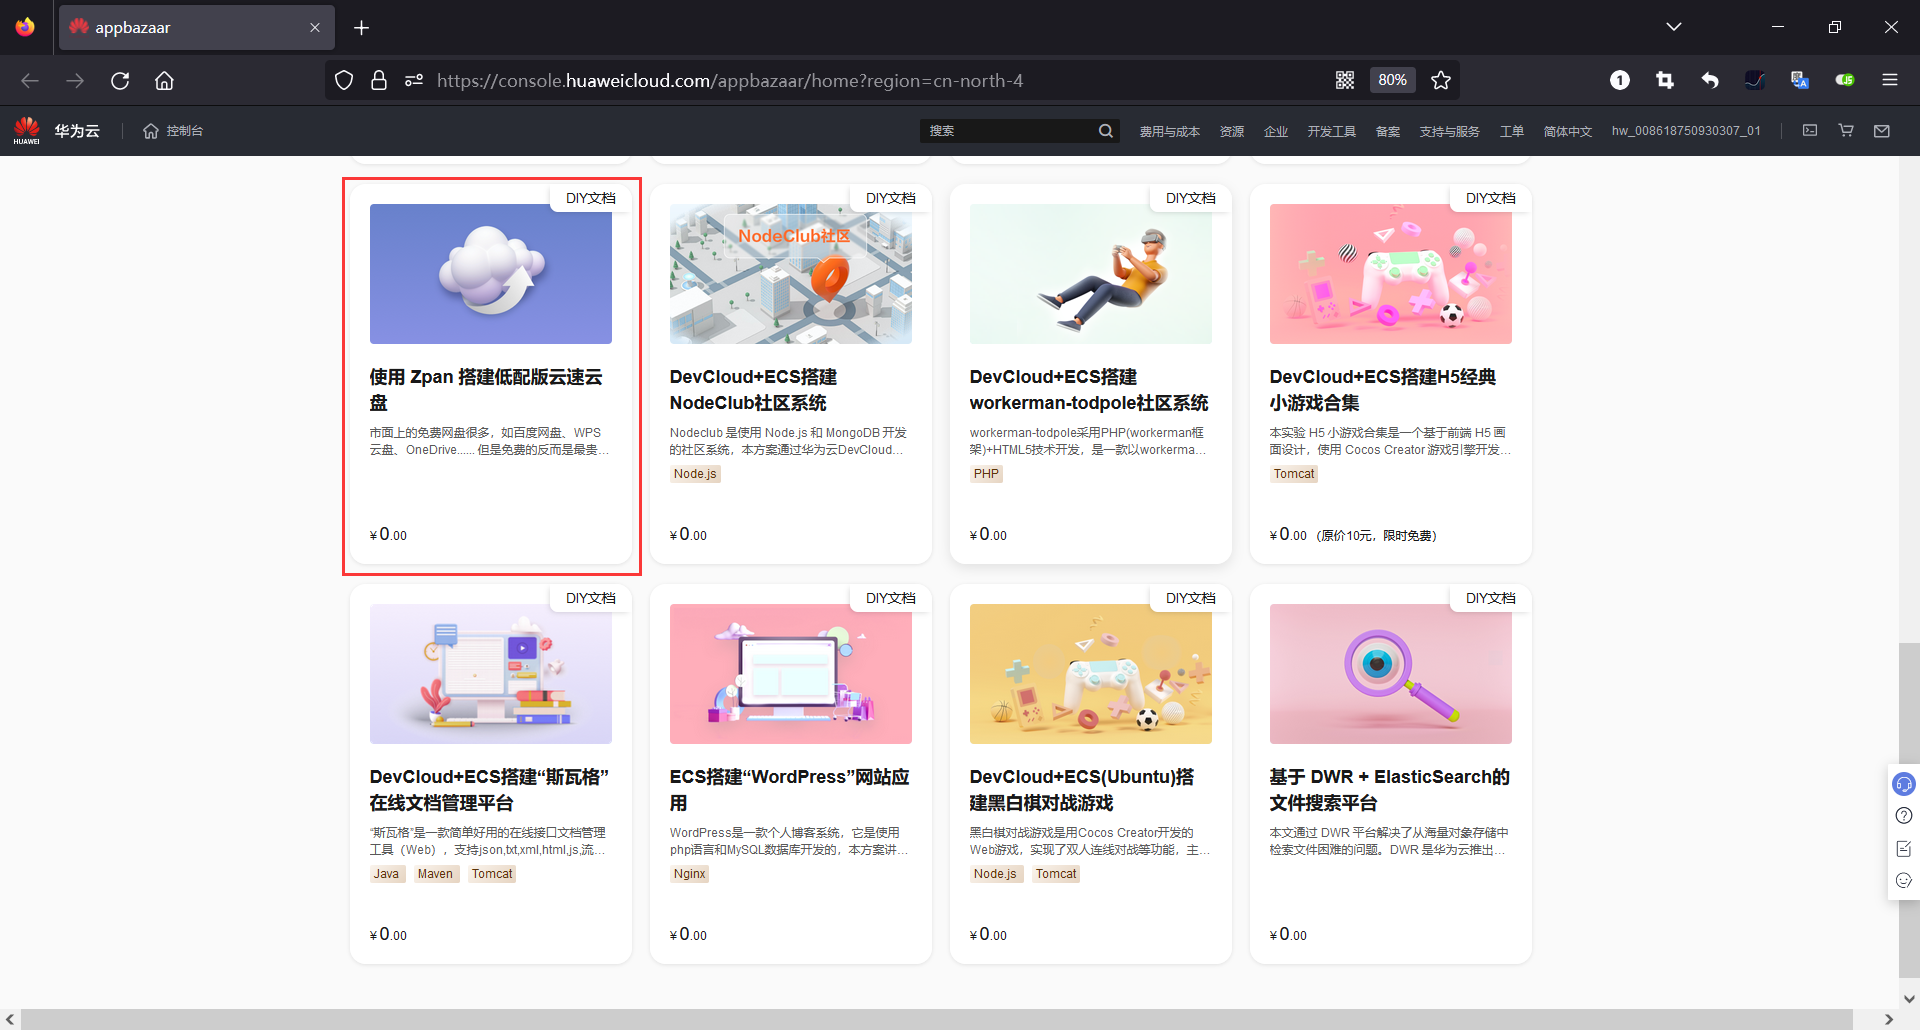This screenshot has height=1030, width=1920.
Task: Open the 简体中文 language selector
Action: (1567, 130)
